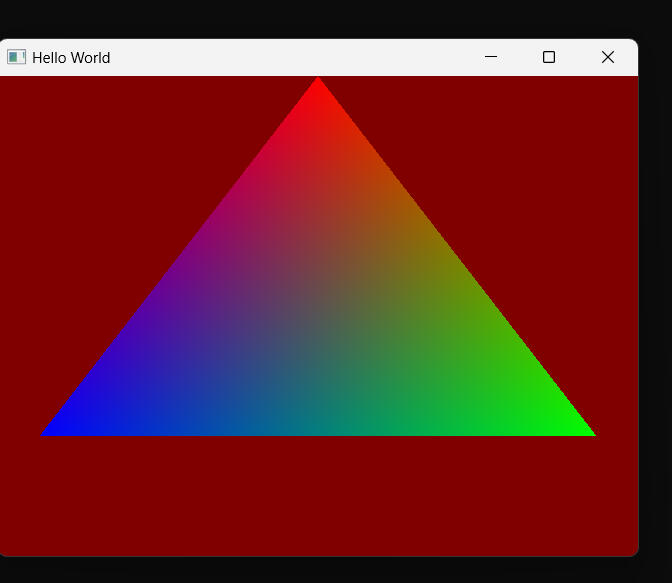Image resolution: width=672 pixels, height=583 pixels.
Task: Click empty title bar space left of minimize
Action: pos(300,57)
